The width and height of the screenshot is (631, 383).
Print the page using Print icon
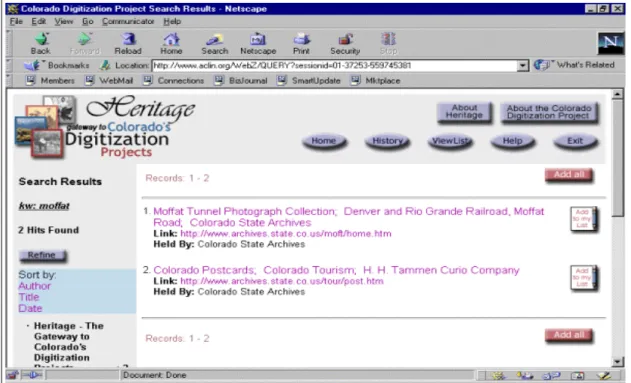point(301,43)
